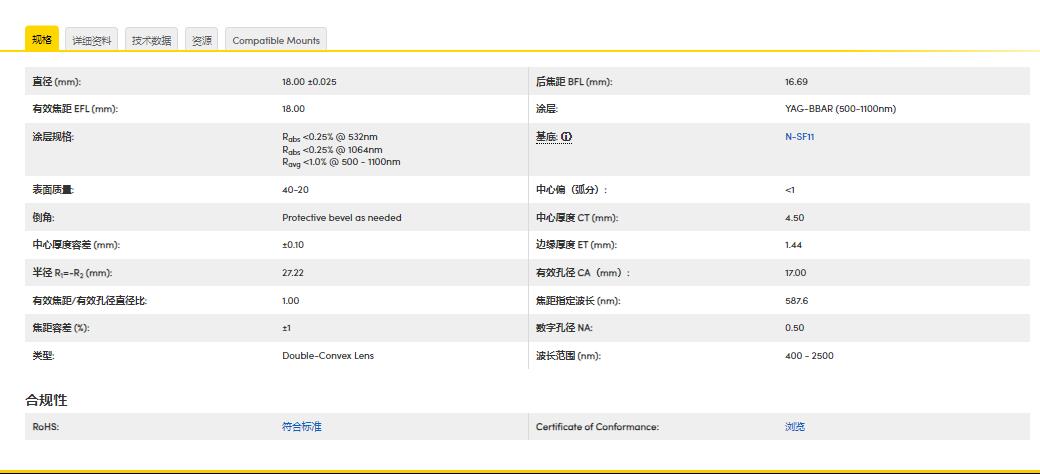Select the diameter value 18.00 ±0.025
The image size is (1040, 474).
(309, 82)
